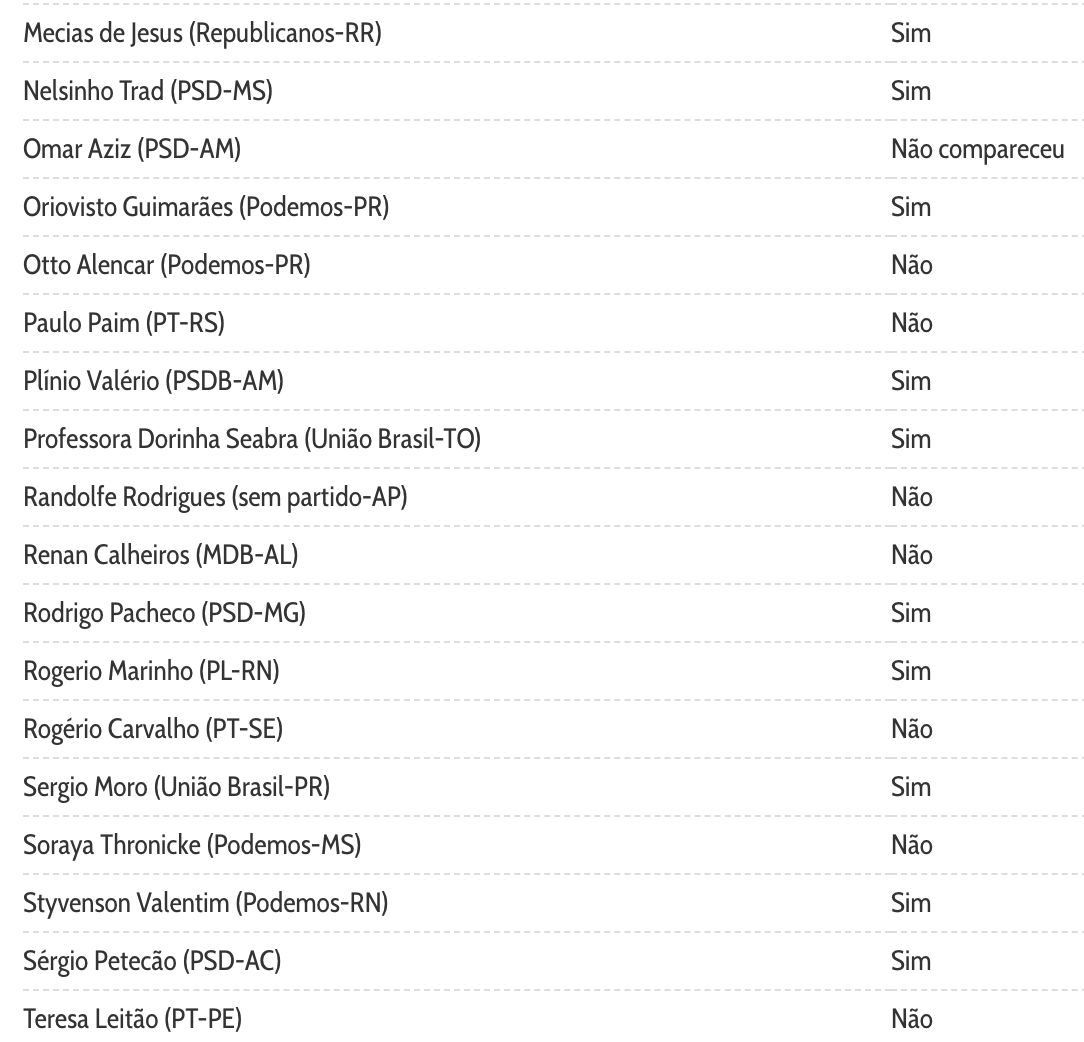The width and height of the screenshot is (1084, 1042).
Task: Click the 'Sim' vote for Mecias de Jesus
Action: point(910,34)
